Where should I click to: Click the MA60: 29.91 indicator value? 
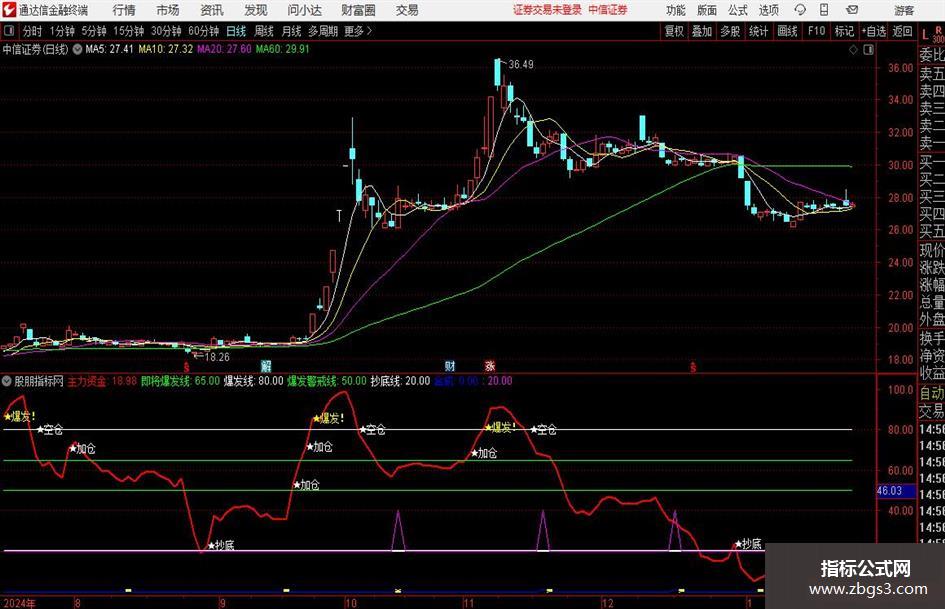(283, 49)
